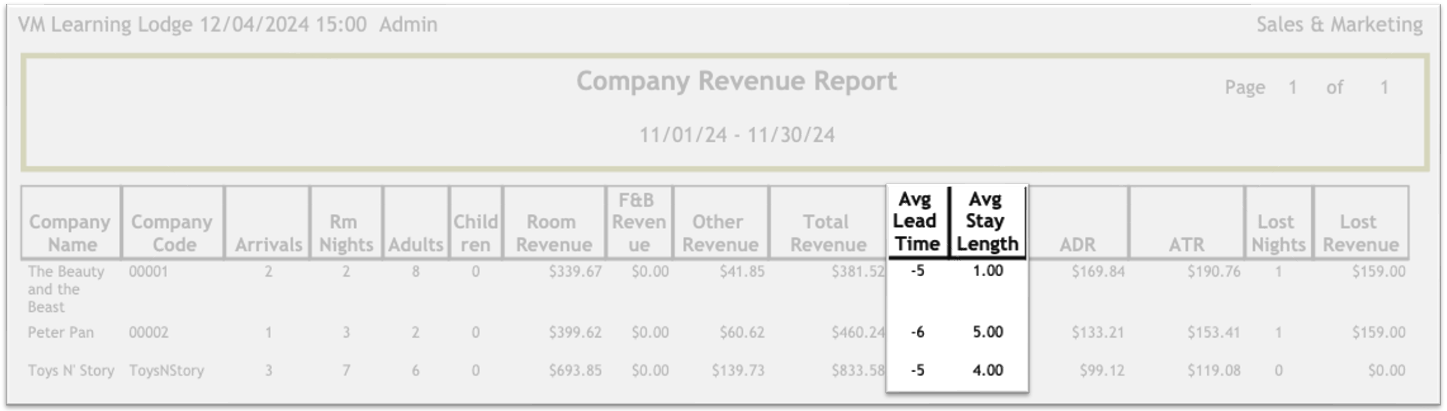
Task: Click the ATR column header
Action: click(1185, 244)
